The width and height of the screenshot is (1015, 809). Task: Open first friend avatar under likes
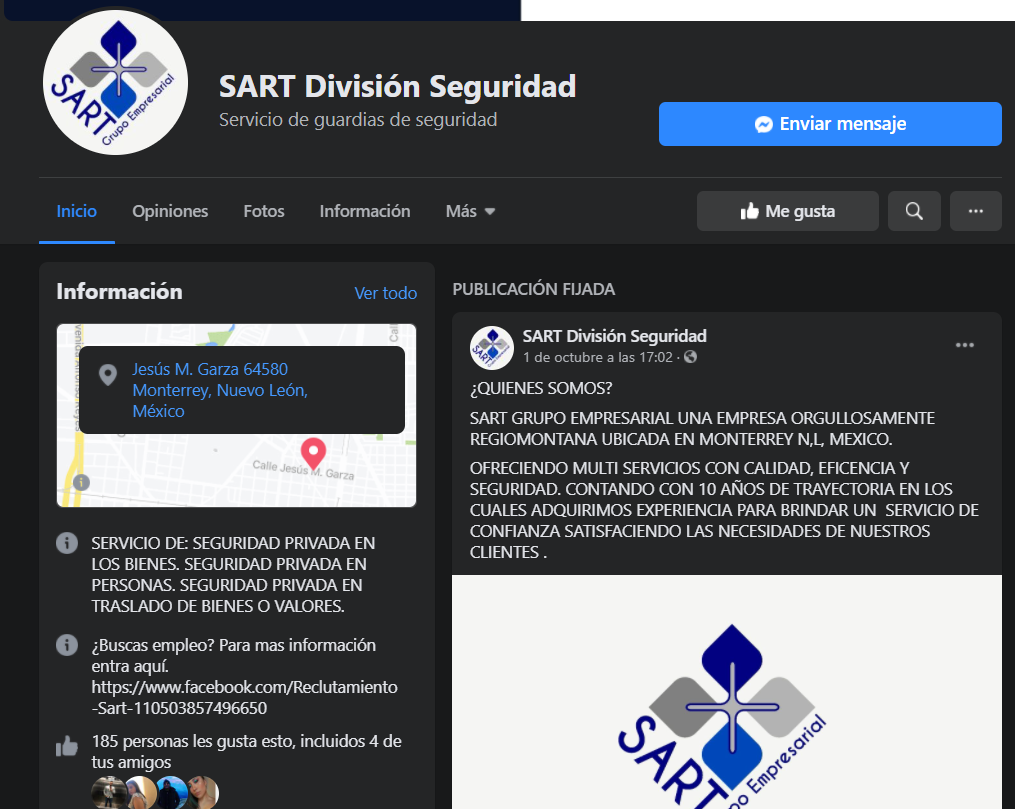point(108,793)
